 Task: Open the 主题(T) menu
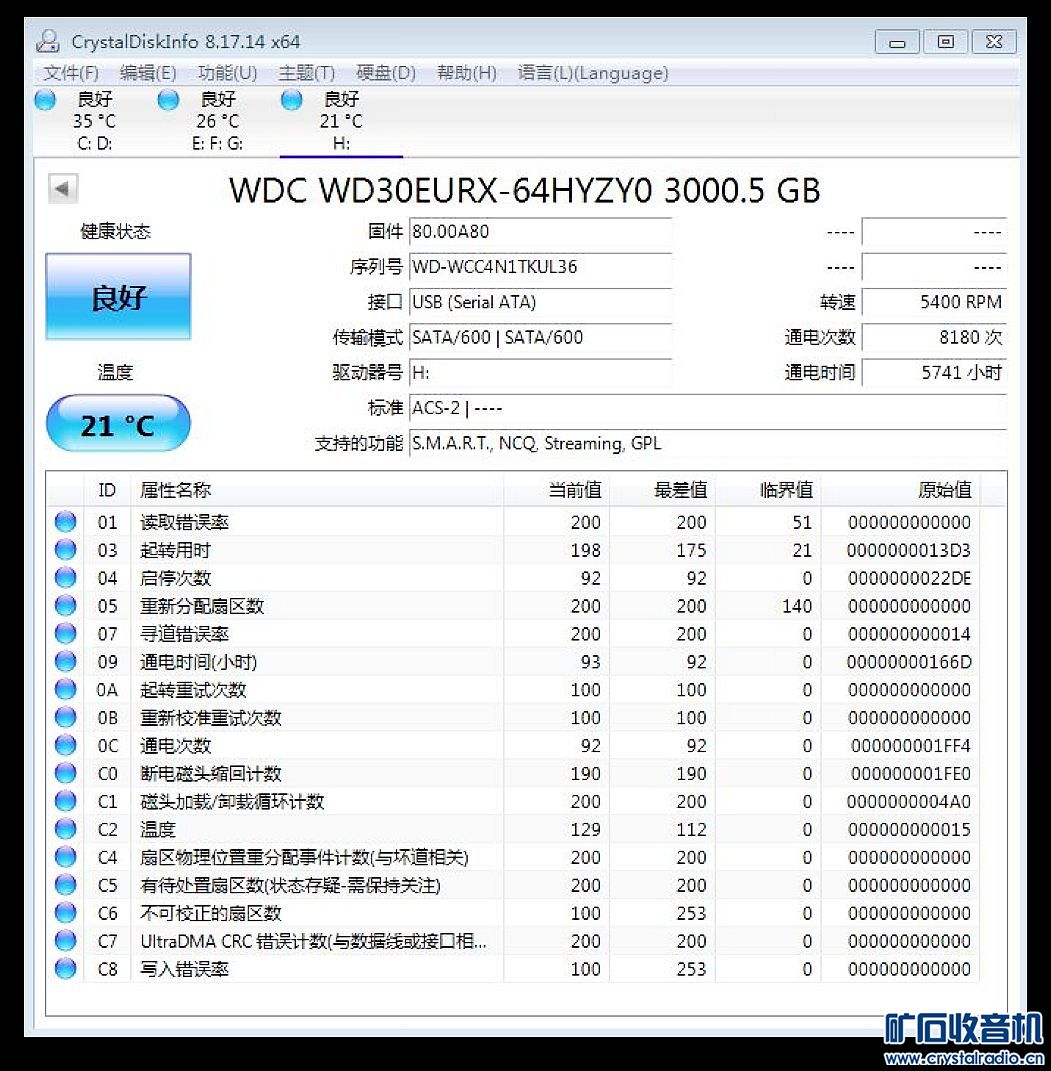(307, 72)
